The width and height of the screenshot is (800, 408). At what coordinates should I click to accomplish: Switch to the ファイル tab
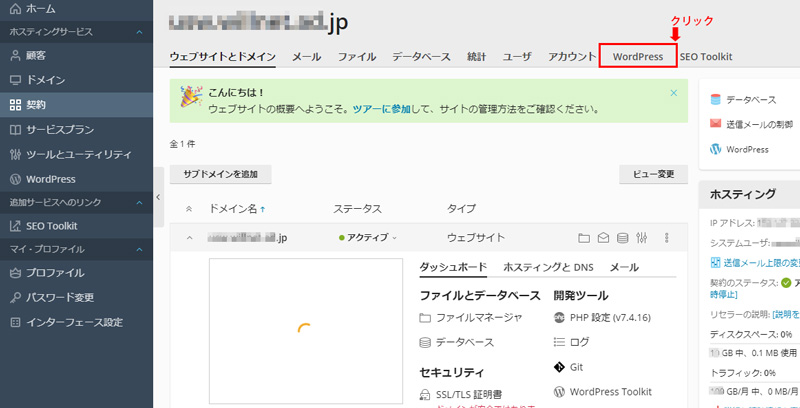pos(357,57)
